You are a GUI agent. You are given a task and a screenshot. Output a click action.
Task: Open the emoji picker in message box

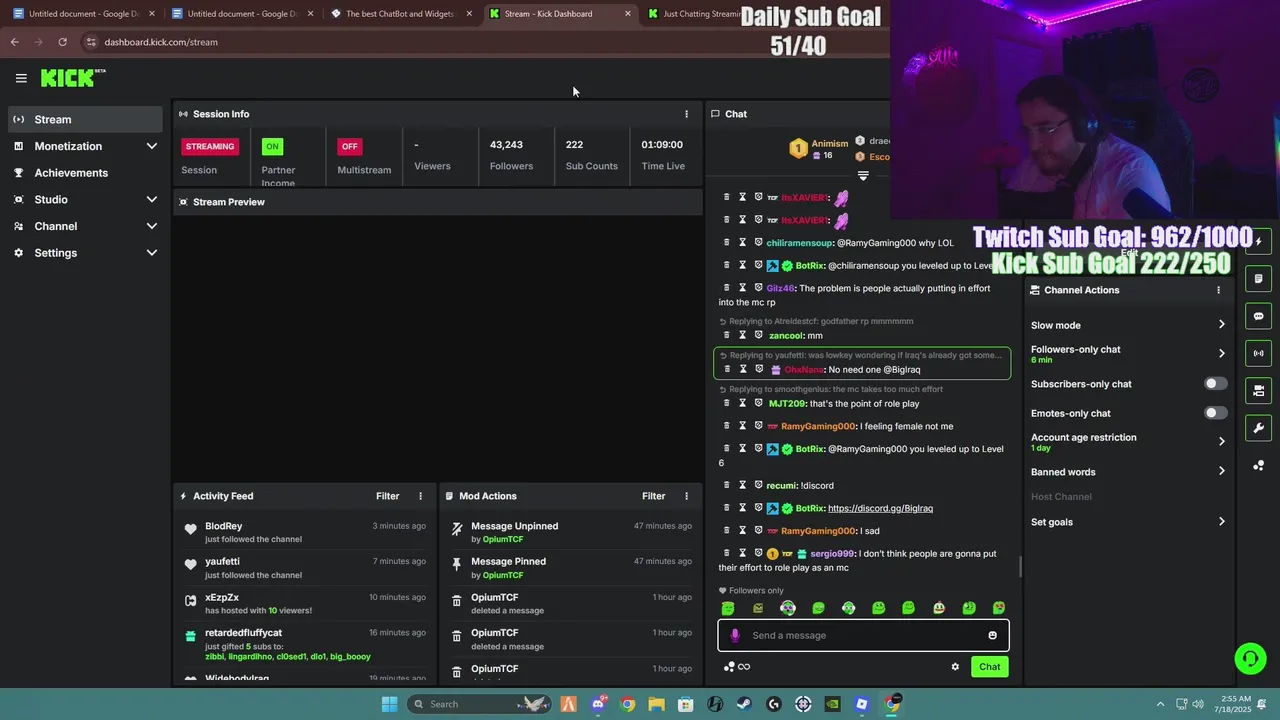992,635
